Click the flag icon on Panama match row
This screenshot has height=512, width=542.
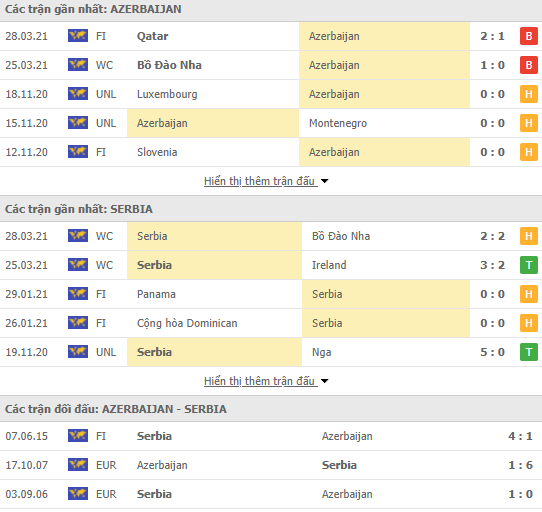[x=78, y=294]
